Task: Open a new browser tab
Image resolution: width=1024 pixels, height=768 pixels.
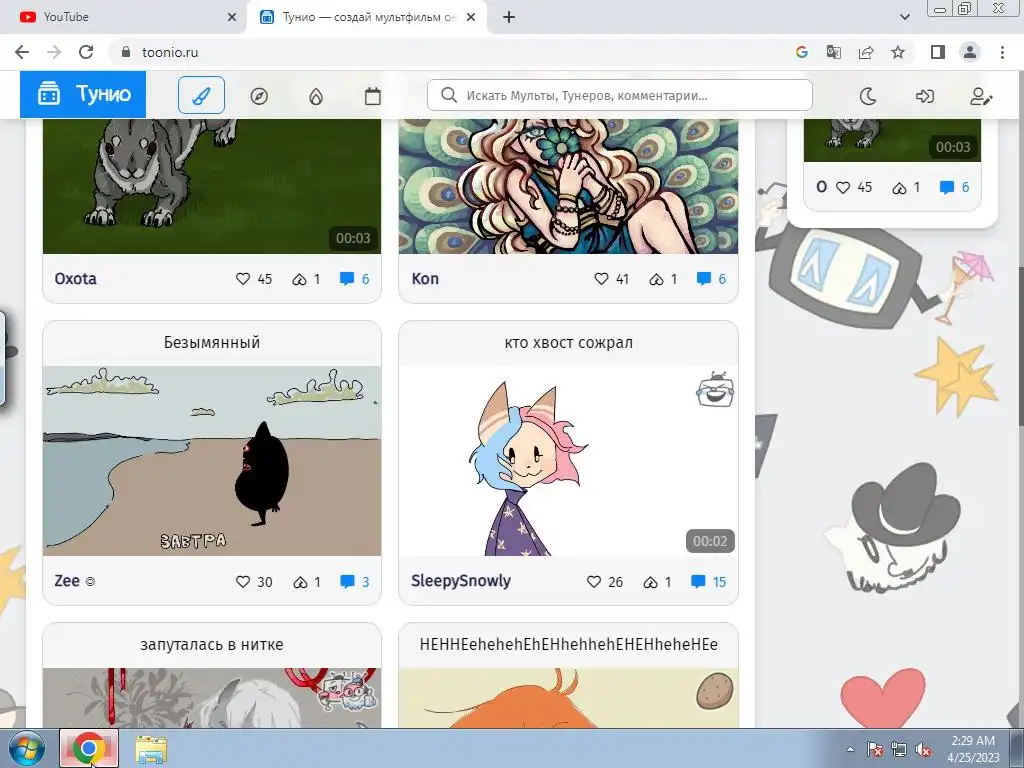Action: click(x=509, y=17)
